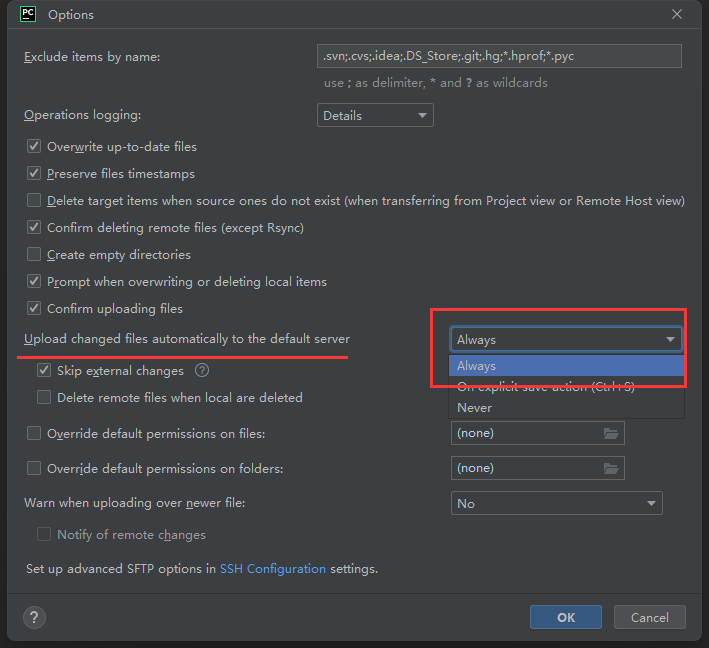Screen dimensions: 709x648
Task: Open folder browser for file permissions
Action: pyautogui.click(x=611, y=433)
